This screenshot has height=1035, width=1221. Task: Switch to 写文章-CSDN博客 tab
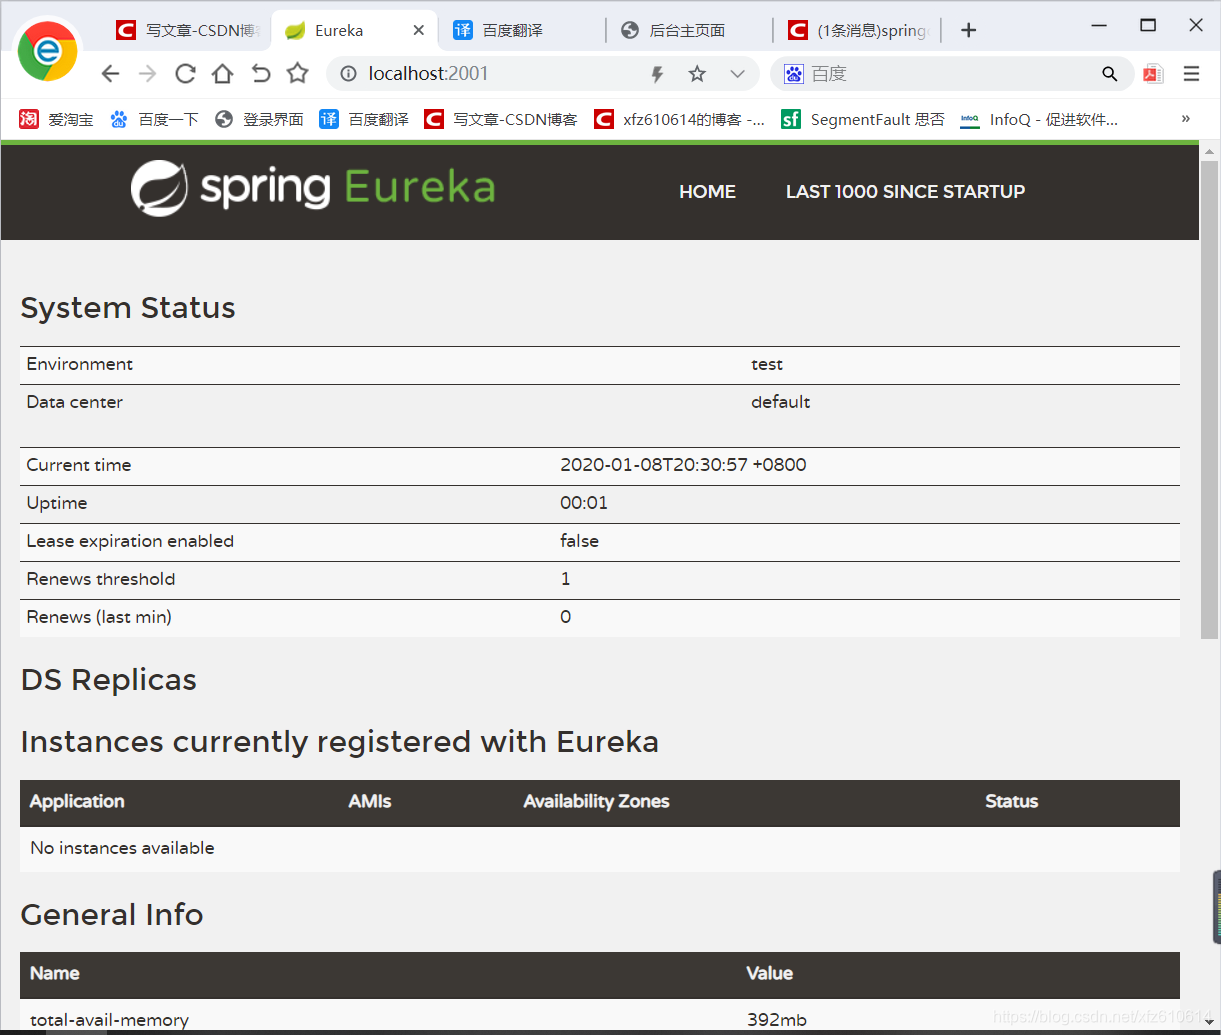[188, 30]
